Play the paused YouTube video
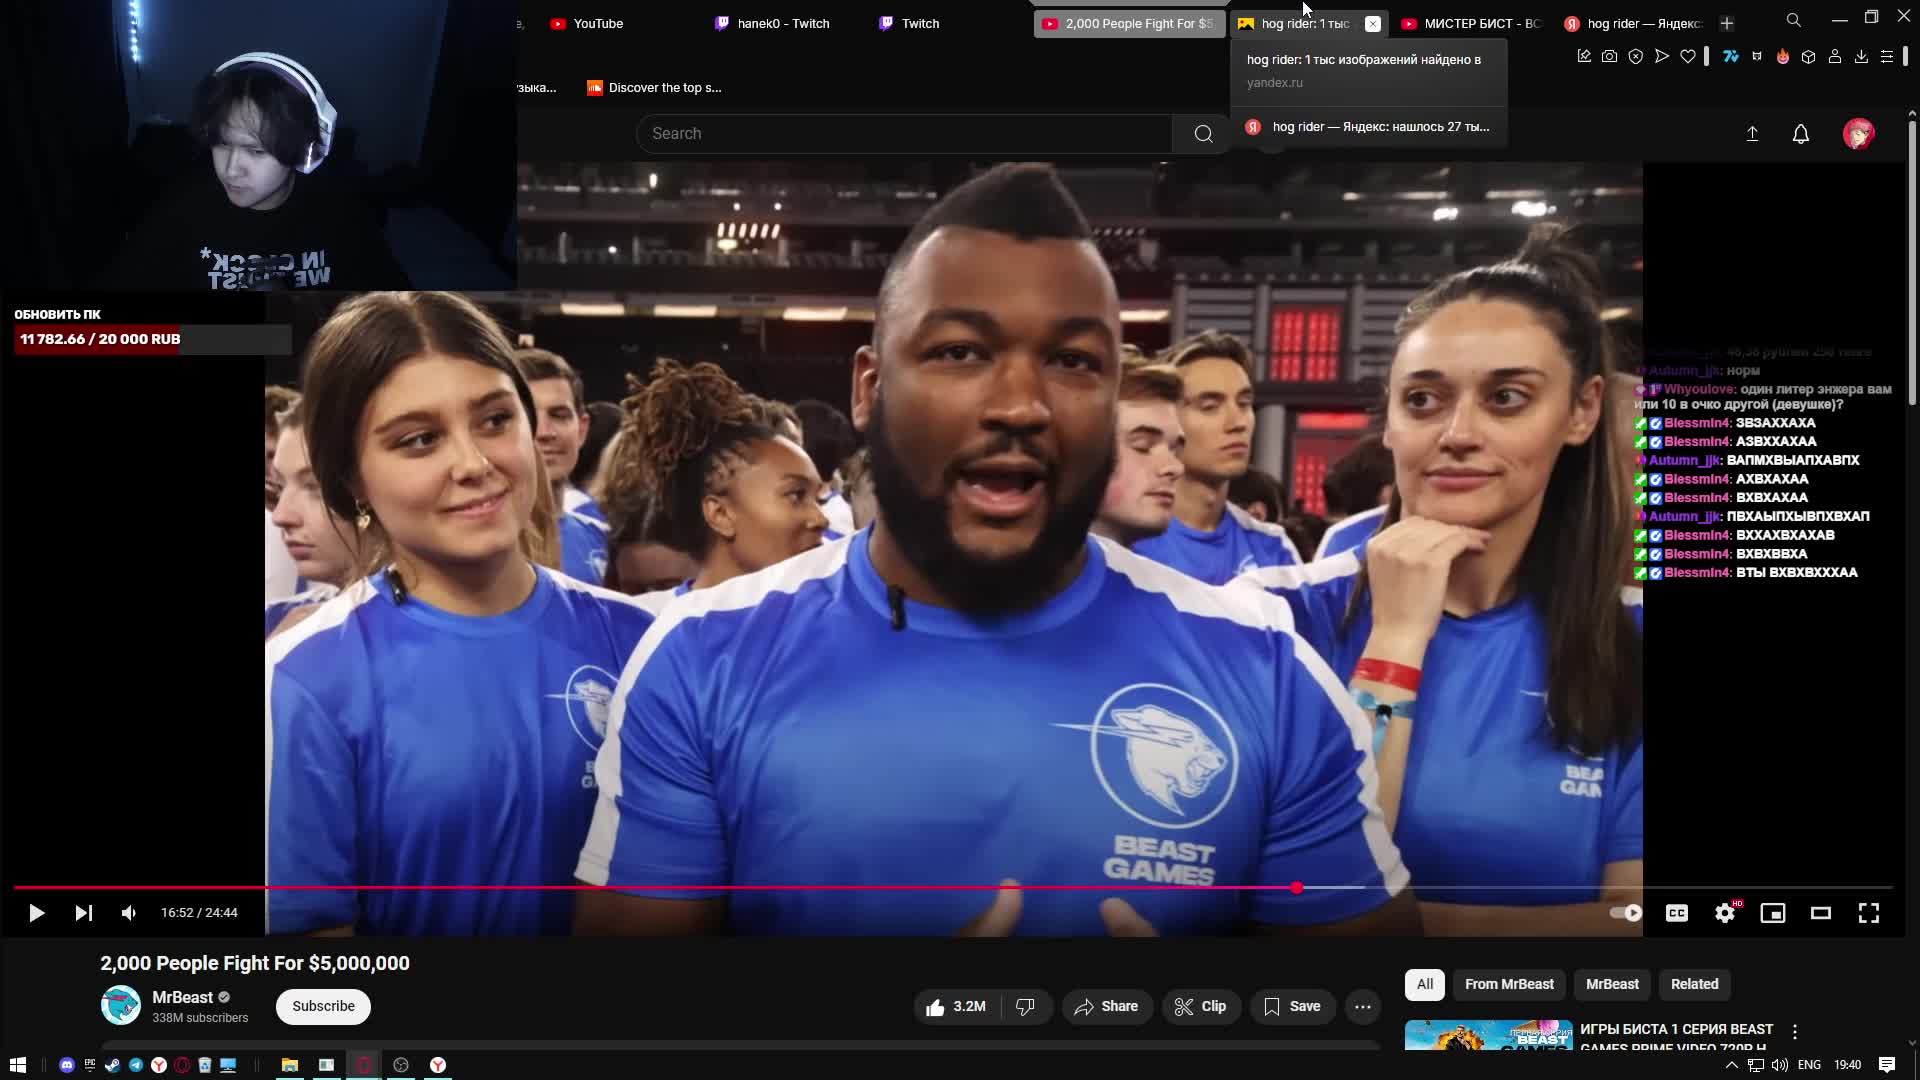The image size is (1920, 1080). point(36,913)
